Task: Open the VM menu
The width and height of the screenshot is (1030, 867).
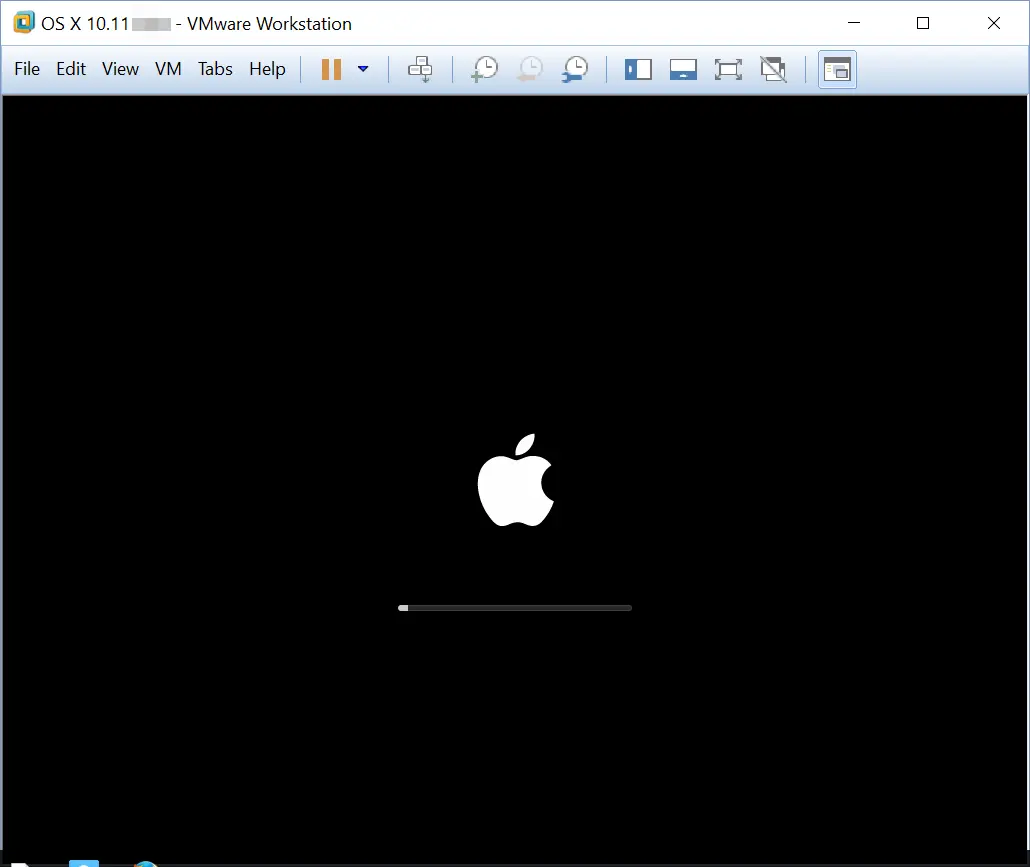Action: coord(167,69)
